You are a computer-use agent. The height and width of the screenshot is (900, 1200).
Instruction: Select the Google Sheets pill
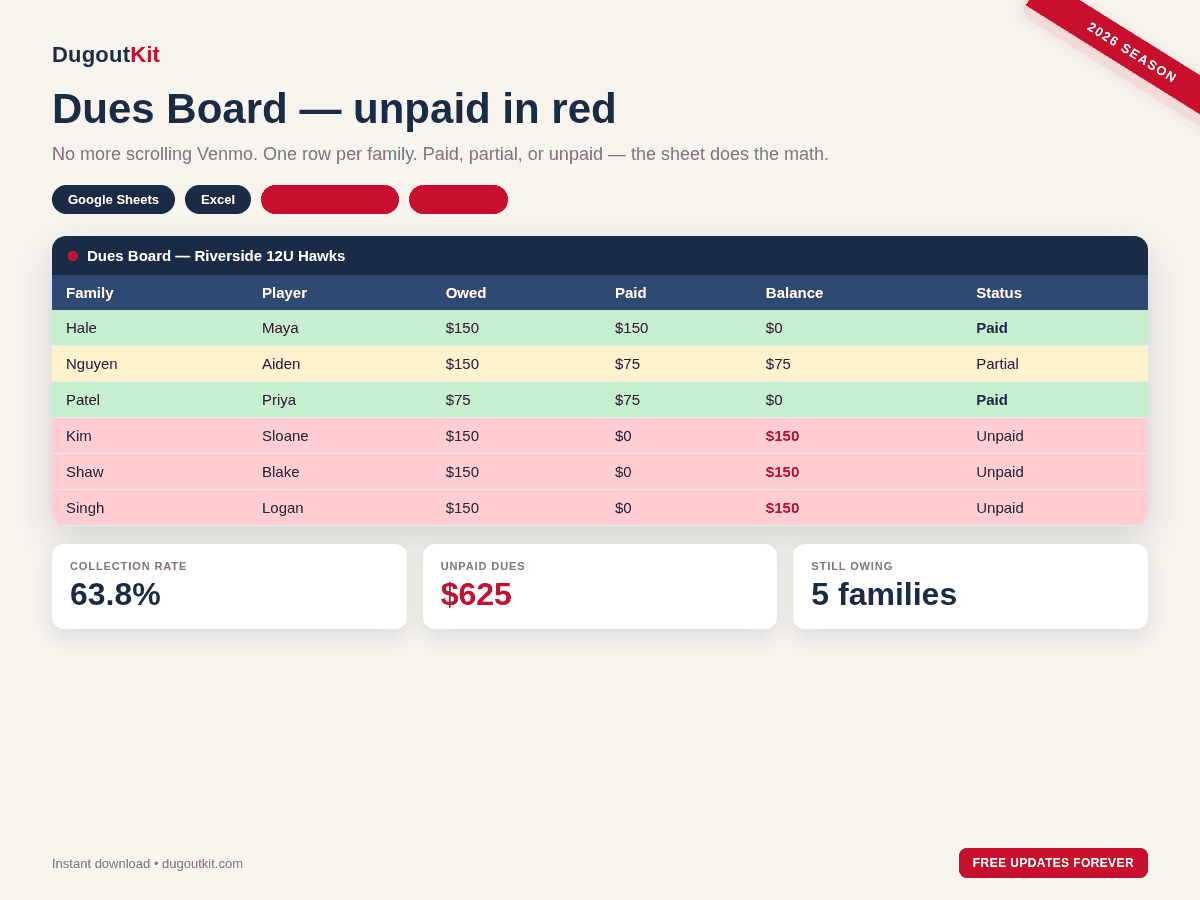point(113,199)
